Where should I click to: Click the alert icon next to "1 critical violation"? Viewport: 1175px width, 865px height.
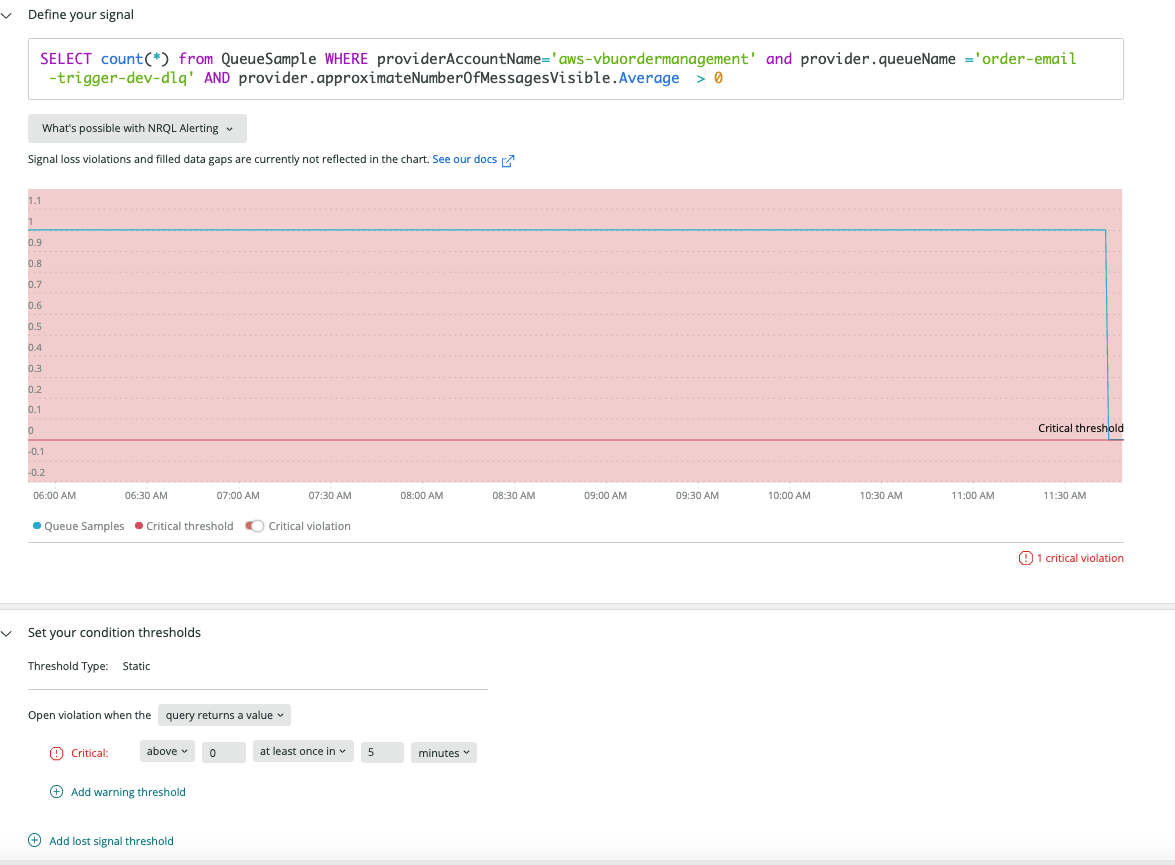coord(1026,557)
